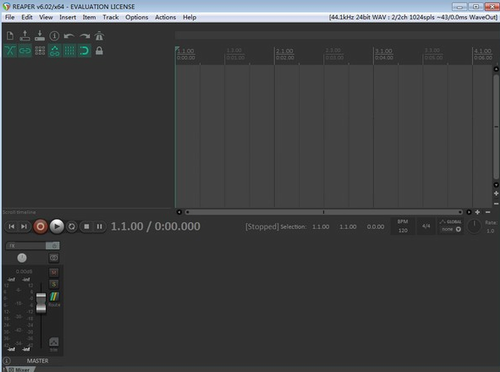Click the selection start 1.1.00 field
500x372 pixels.
coord(321,227)
